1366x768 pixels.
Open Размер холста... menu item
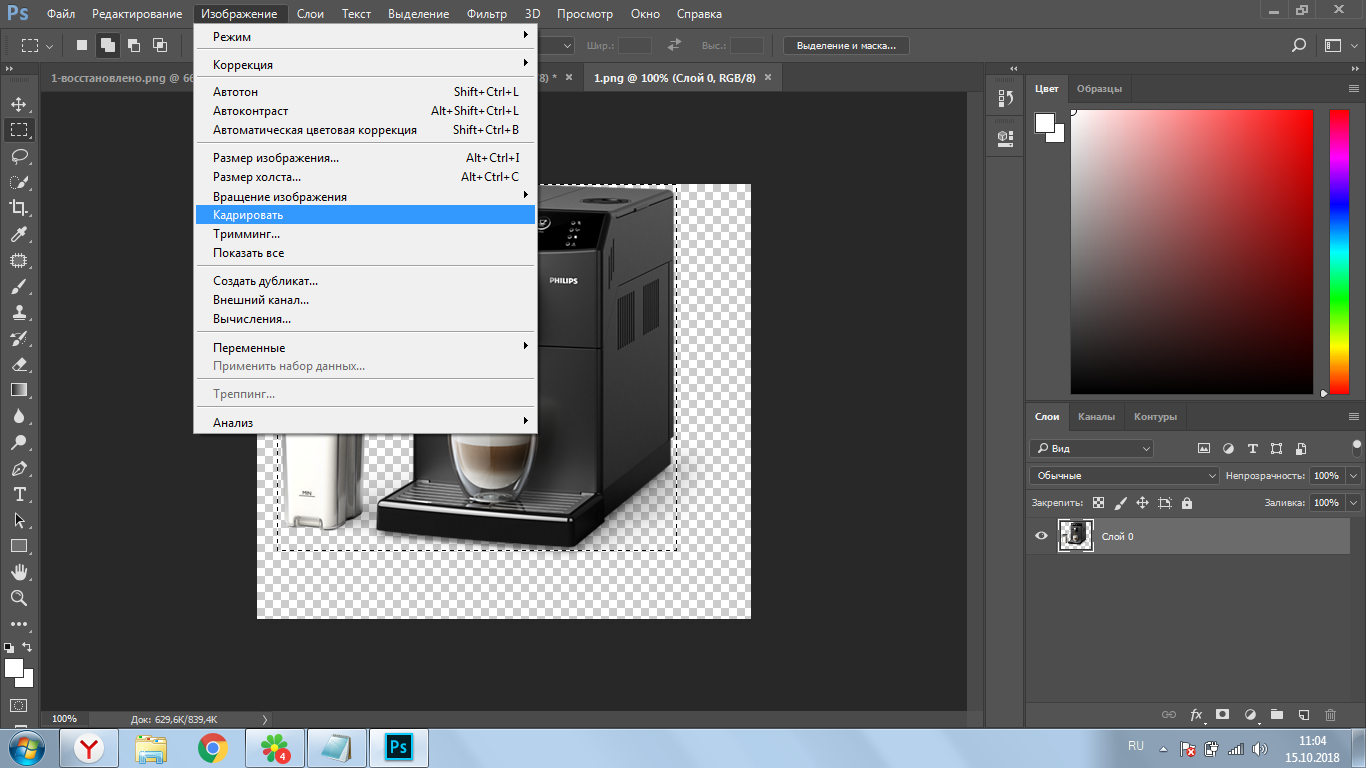[x=365, y=177]
